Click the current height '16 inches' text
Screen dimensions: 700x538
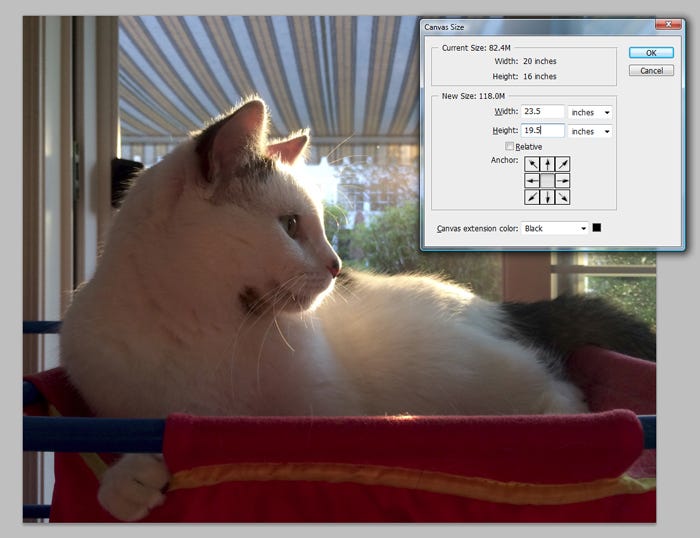540,76
